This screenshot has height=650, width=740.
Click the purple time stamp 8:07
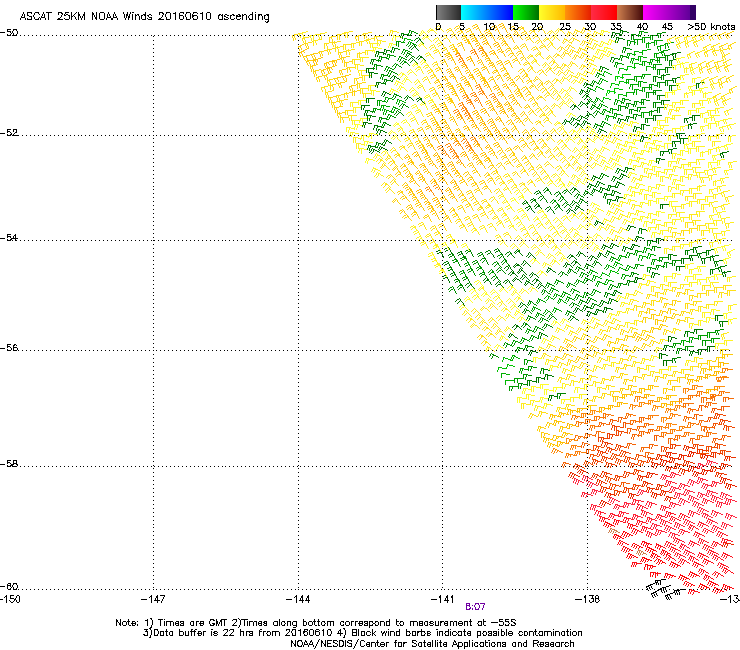pos(475,607)
